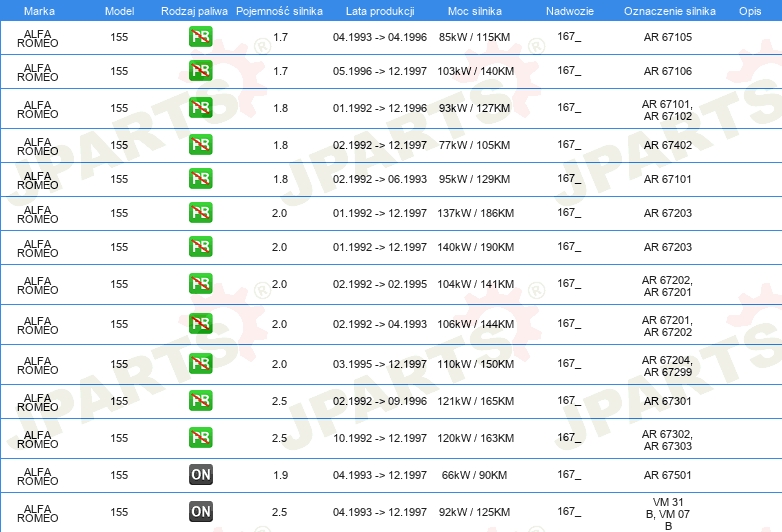Select the date range 10.1992 -> 12.1997
This screenshot has height=532, width=782.
[380, 438]
